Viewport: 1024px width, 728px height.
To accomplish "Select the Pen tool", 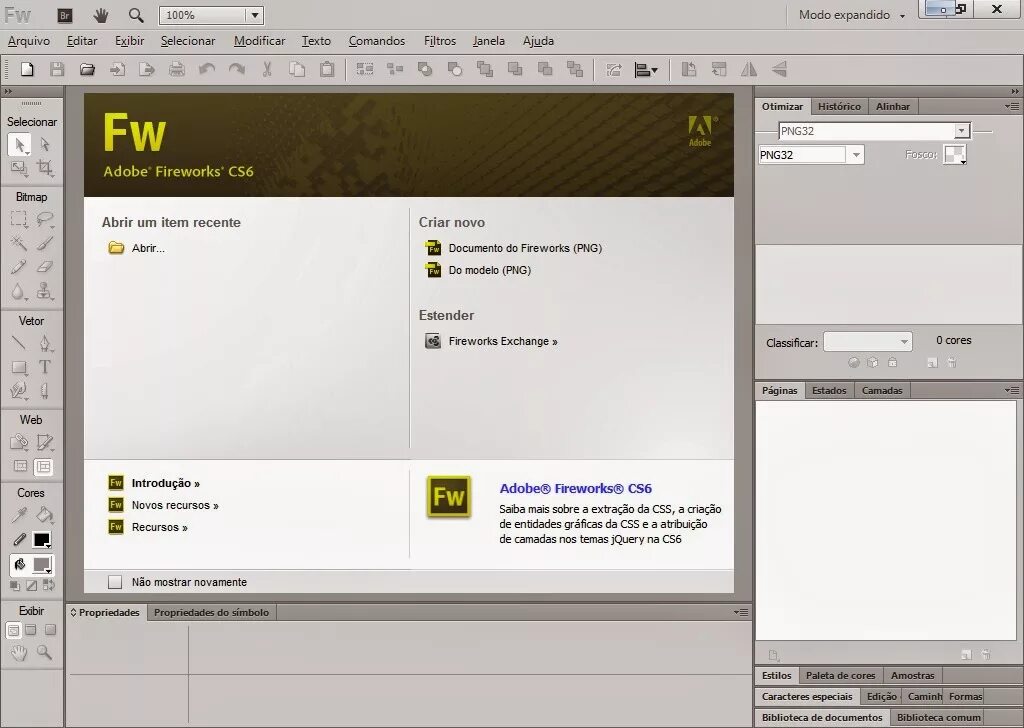I will click(x=44, y=343).
